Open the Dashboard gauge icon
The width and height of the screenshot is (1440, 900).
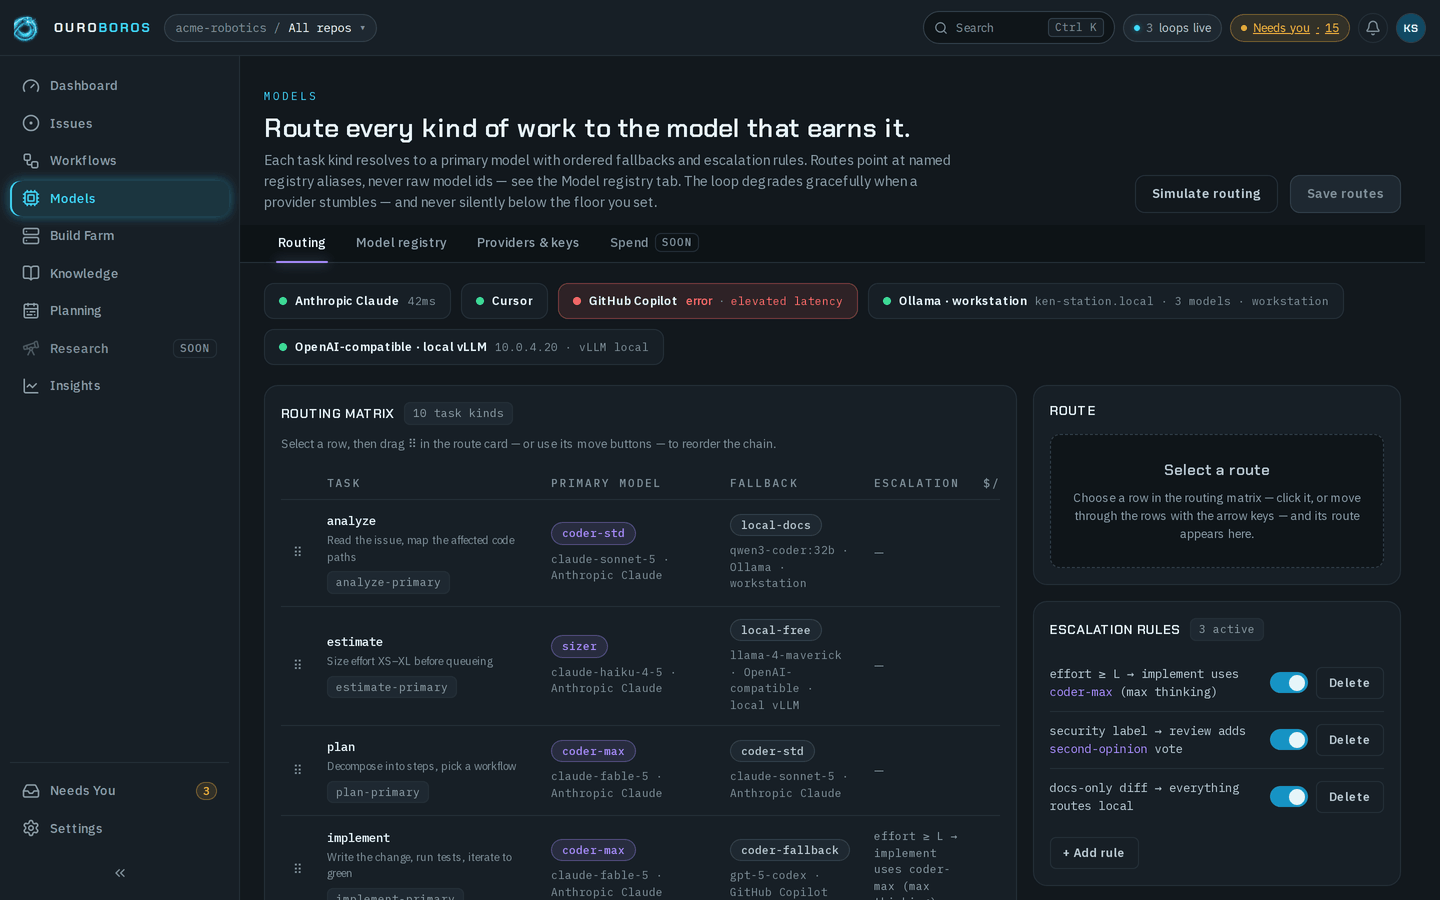[x=31, y=86]
